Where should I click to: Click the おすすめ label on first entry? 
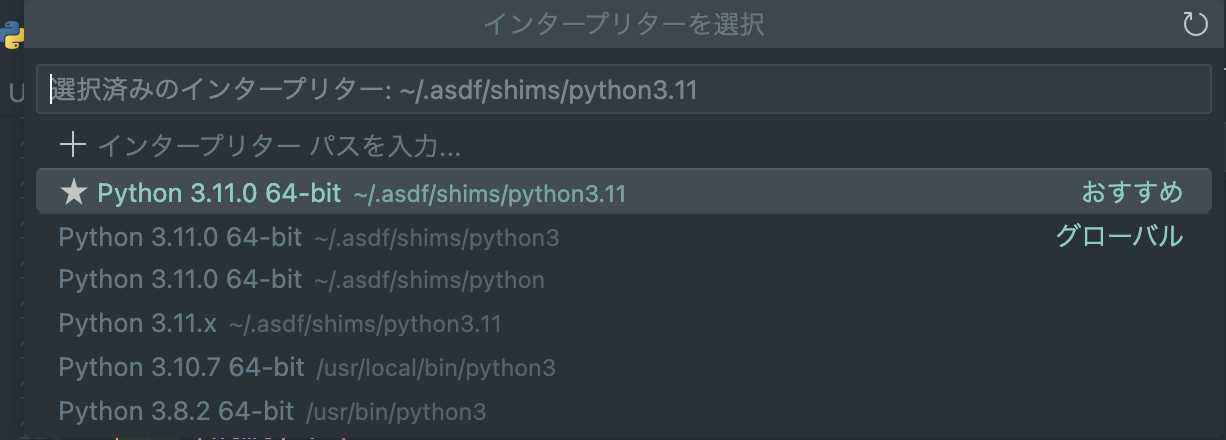(x=1131, y=192)
